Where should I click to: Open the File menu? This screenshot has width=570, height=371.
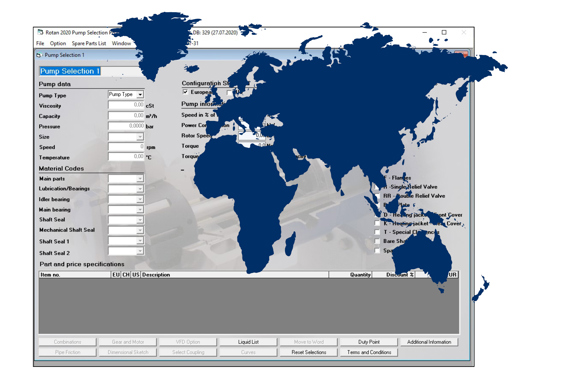[40, 43]
